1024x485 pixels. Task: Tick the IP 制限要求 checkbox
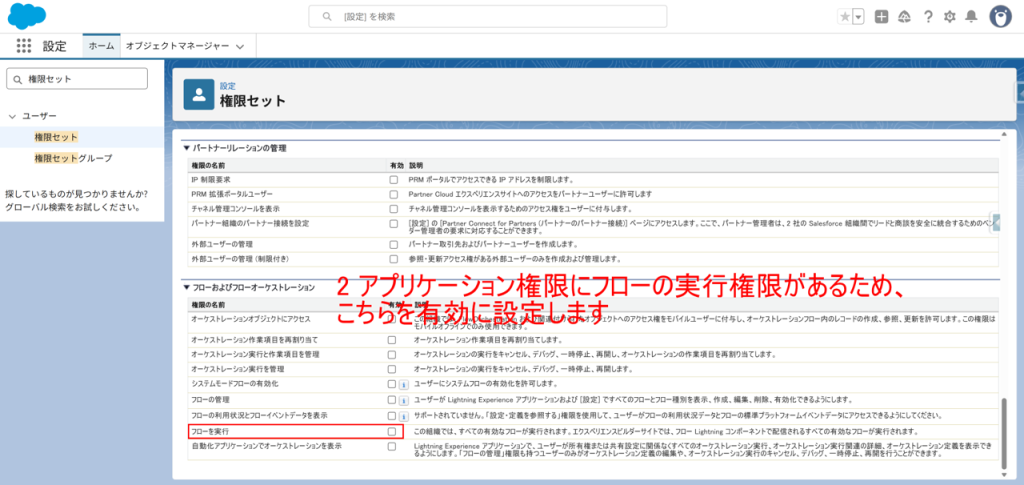pyautogui.click(x=393, y=179)
